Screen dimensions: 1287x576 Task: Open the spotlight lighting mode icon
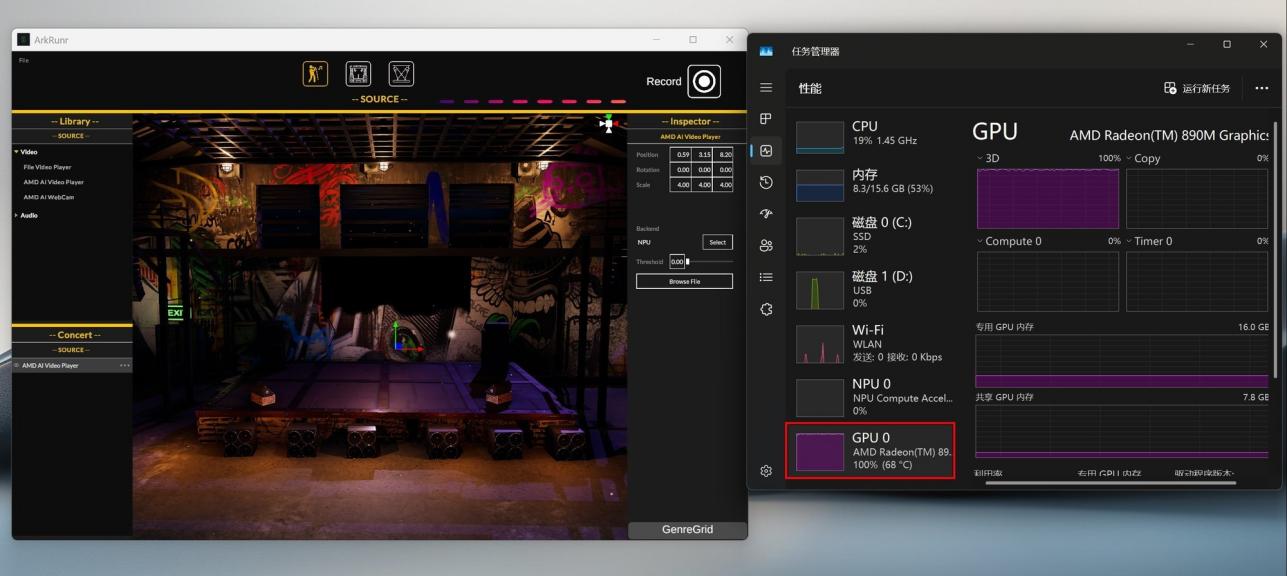401,74
